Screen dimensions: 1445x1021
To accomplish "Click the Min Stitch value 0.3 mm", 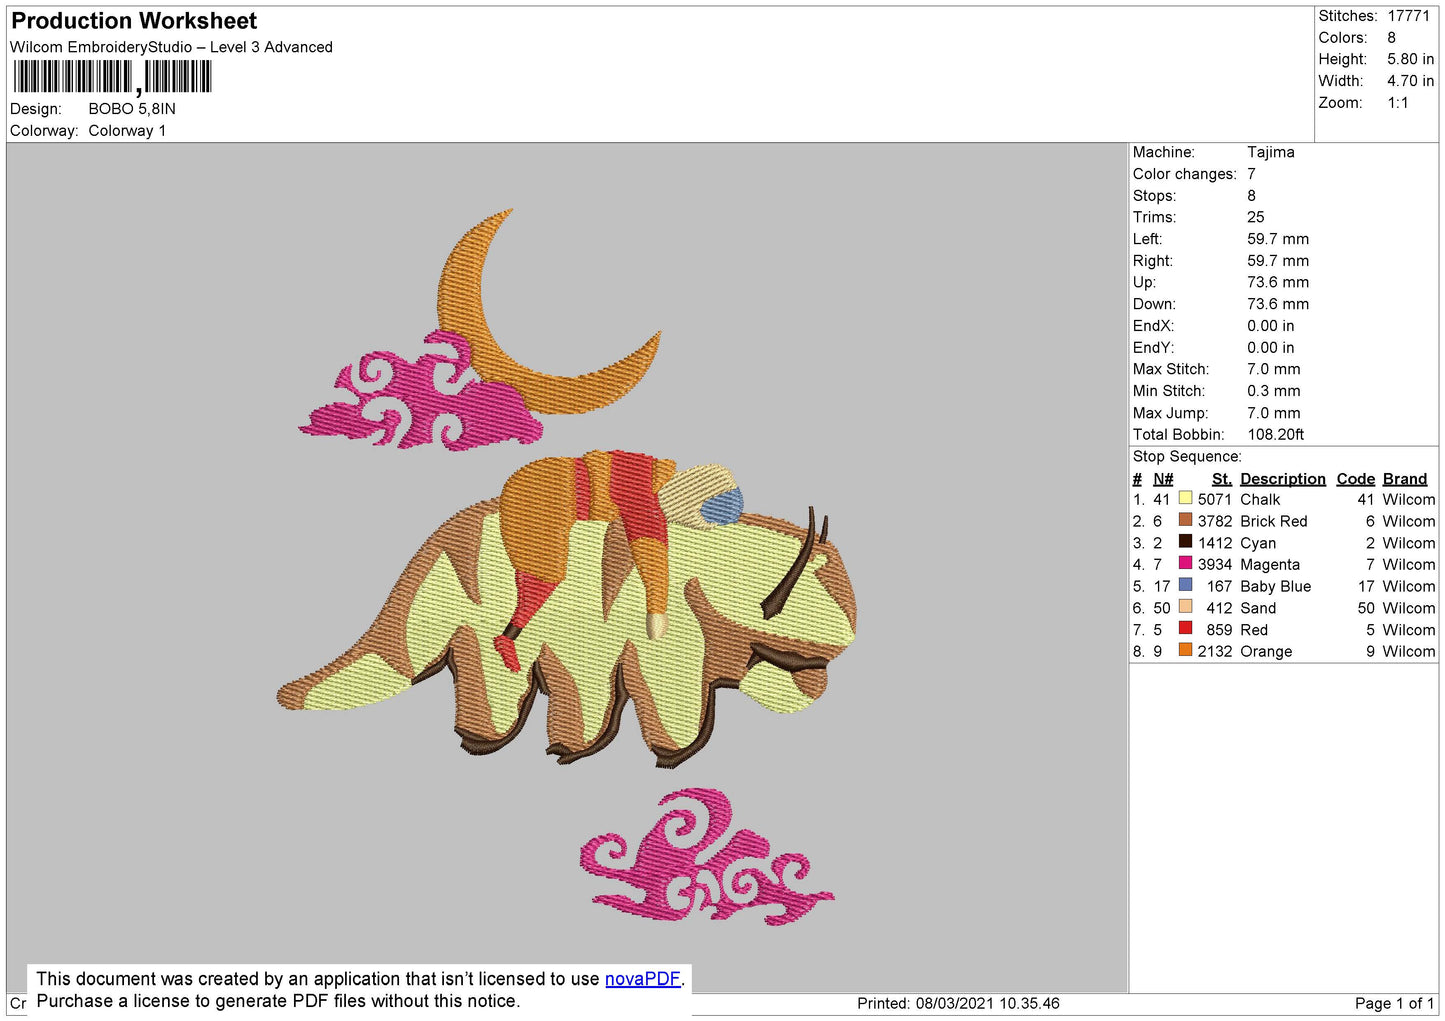I will click(x=1273, y=391).
